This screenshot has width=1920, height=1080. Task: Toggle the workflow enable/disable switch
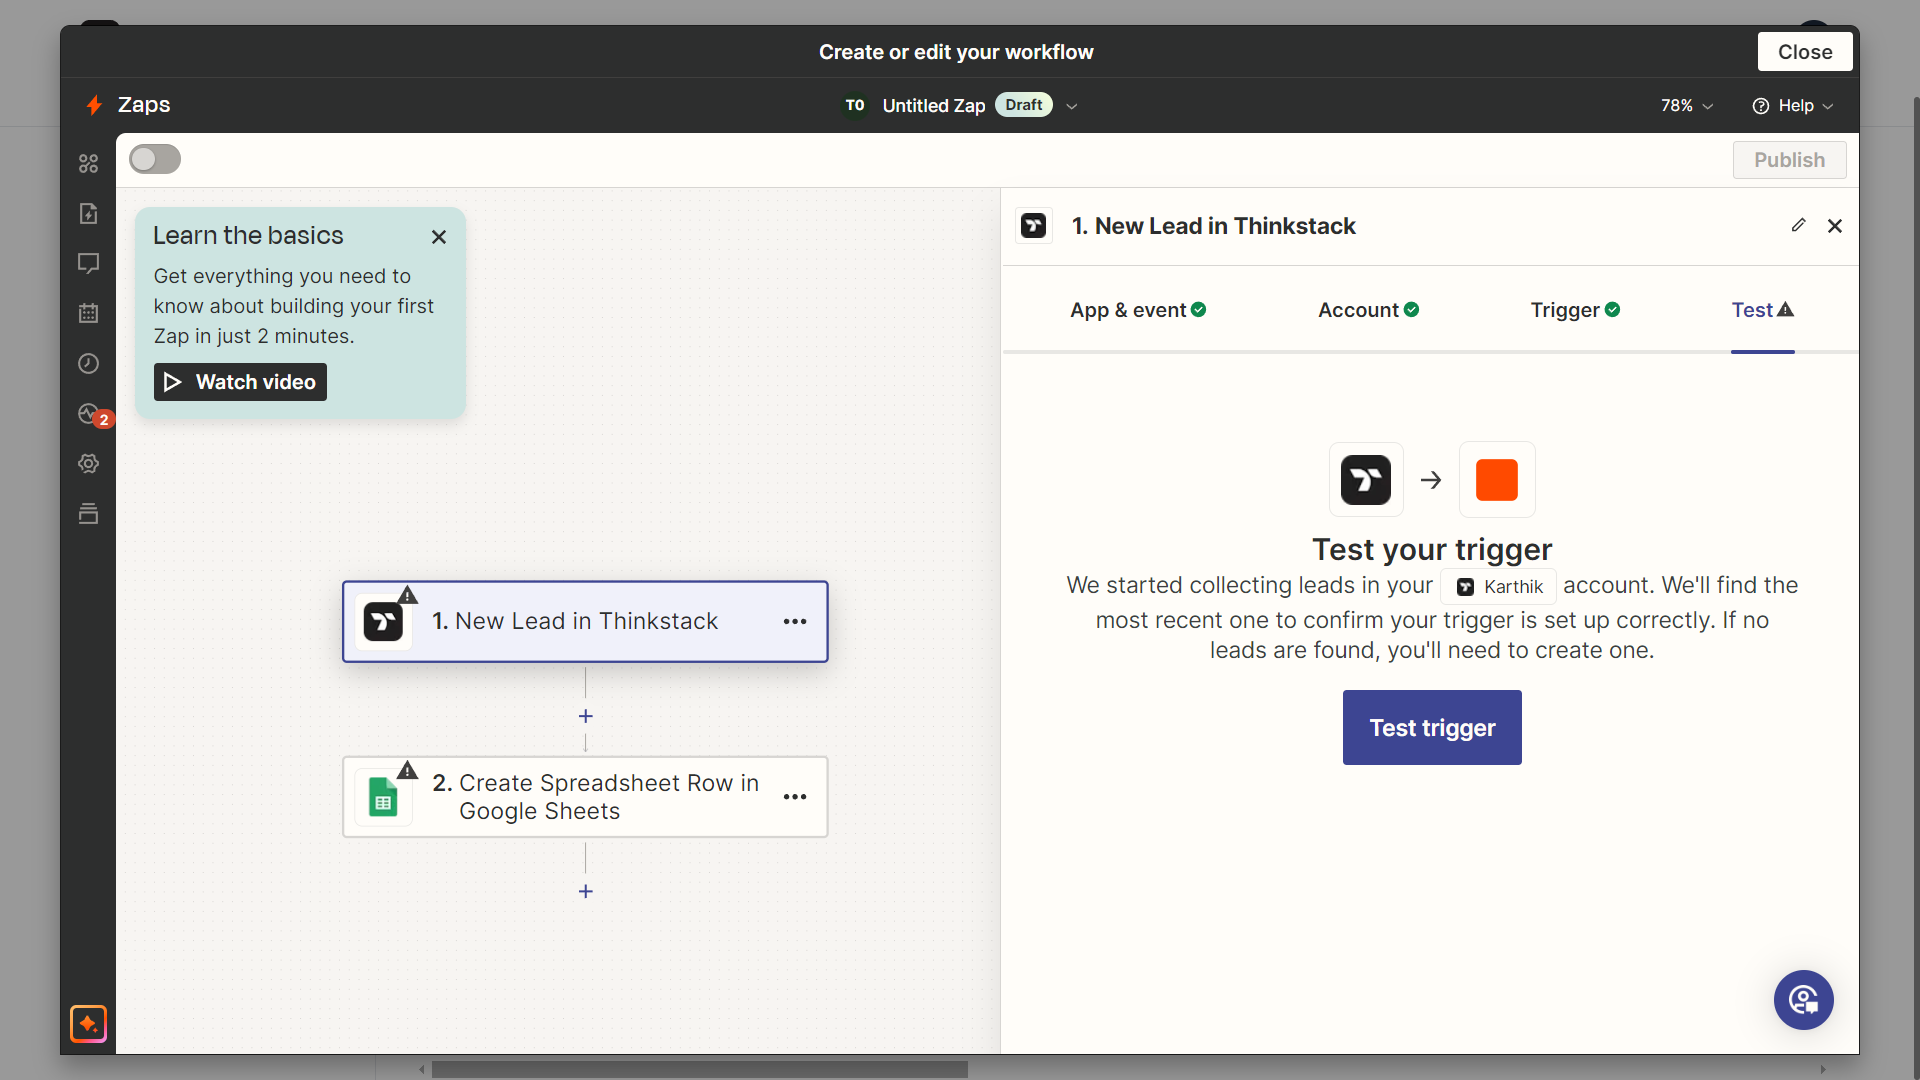pos(156,160)
